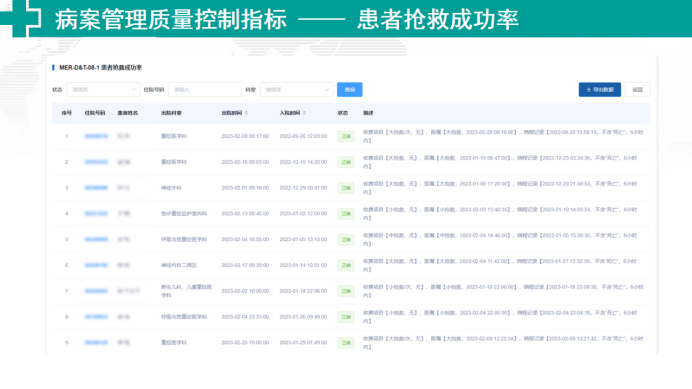692x389 pixels.
Task: Click the 患者姓名 column header
Action: coord(128,113)
